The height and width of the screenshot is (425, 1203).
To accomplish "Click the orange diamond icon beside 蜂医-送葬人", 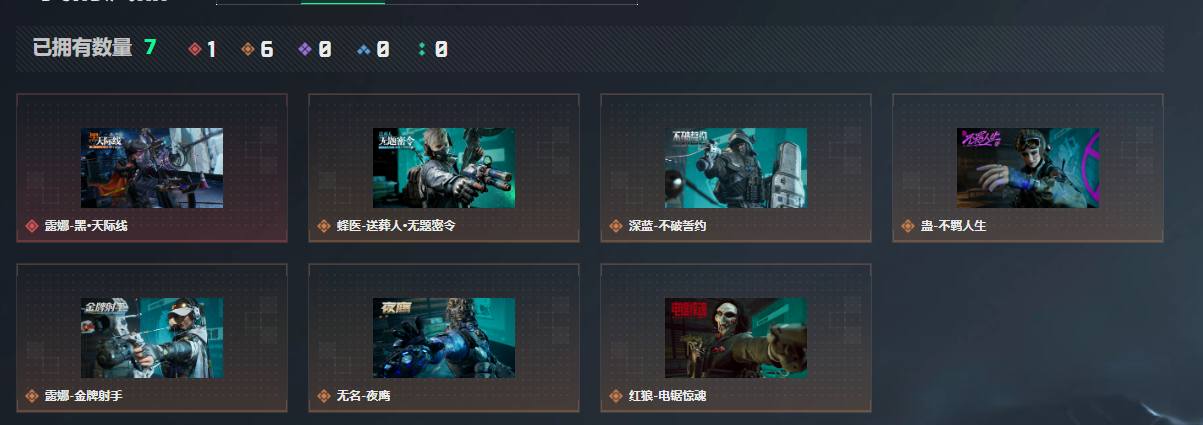I will click(x=324, y=226).
